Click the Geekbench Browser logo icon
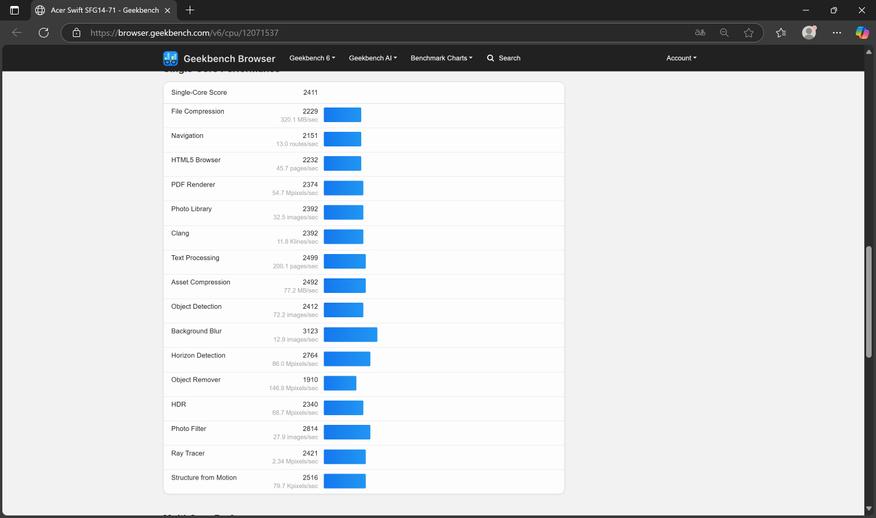 (170, 58)
